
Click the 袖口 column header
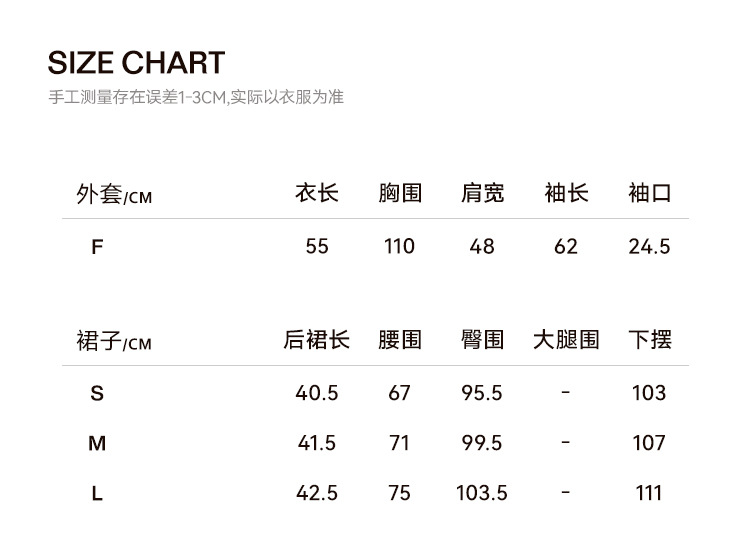coord(649,193)
